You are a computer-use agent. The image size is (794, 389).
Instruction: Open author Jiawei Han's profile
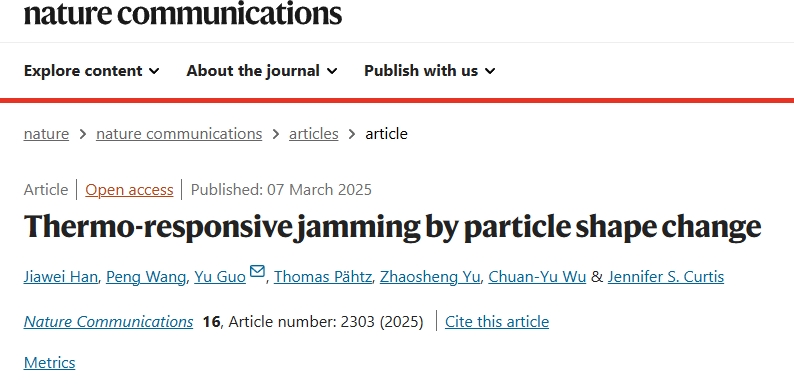(61, 277)
